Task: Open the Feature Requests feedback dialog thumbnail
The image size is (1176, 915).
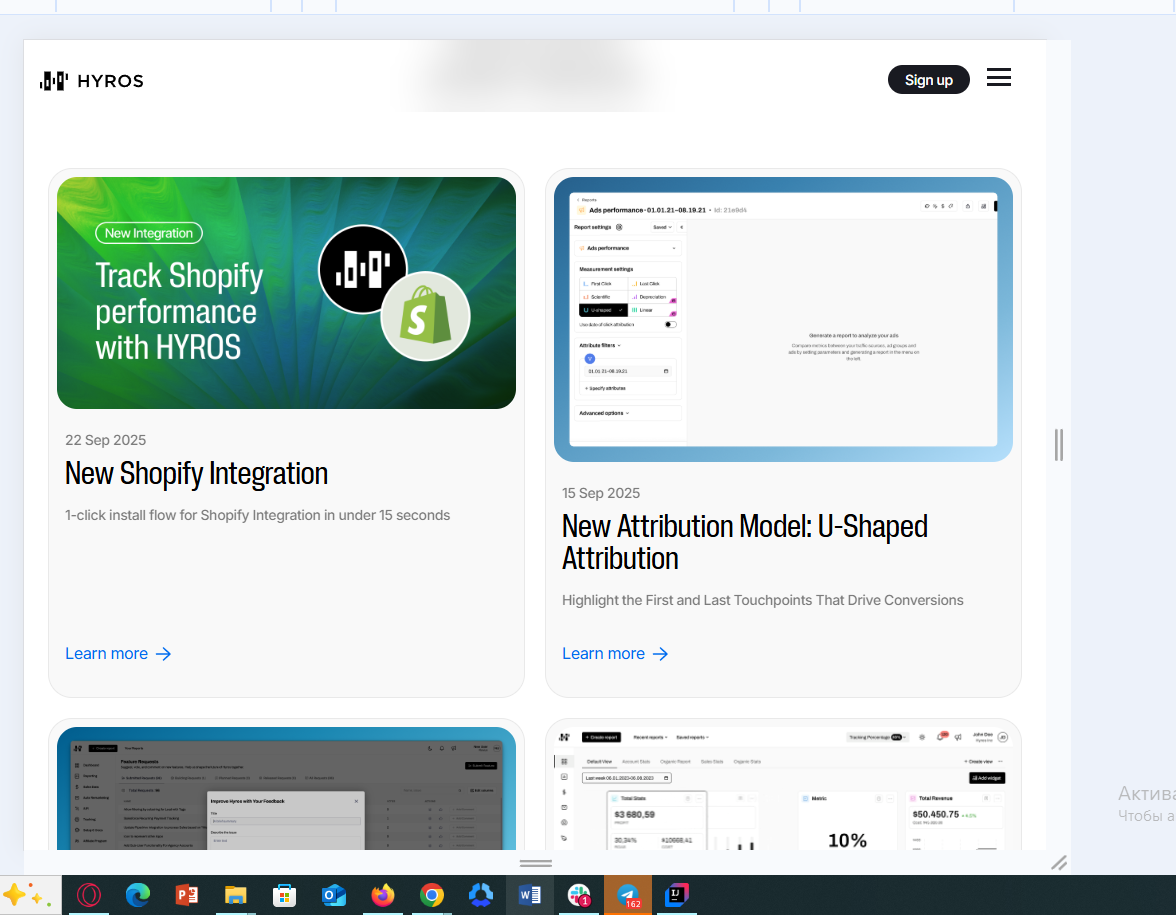Action: click(x=286, y=788)
